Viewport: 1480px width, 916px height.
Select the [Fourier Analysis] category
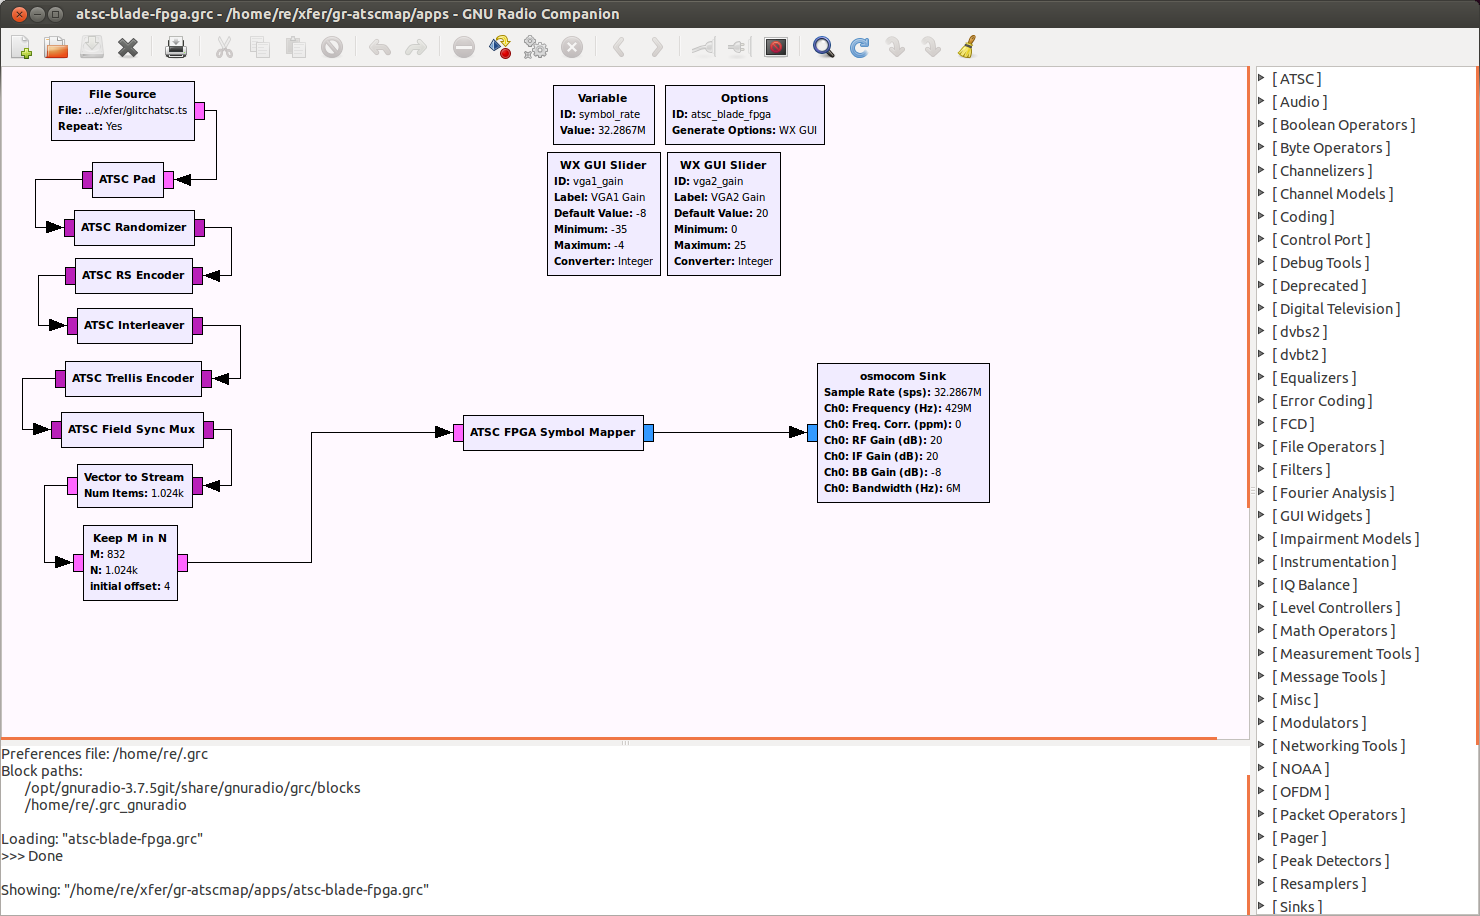point(1333,493)
